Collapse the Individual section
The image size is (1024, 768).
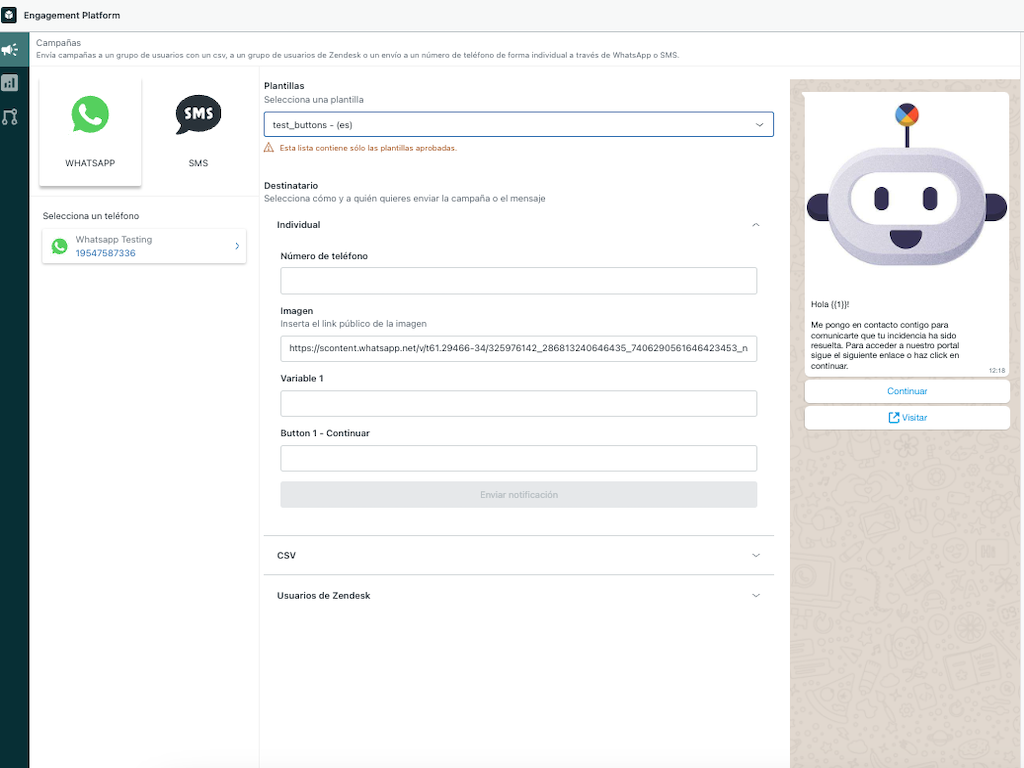click(756, 225)
